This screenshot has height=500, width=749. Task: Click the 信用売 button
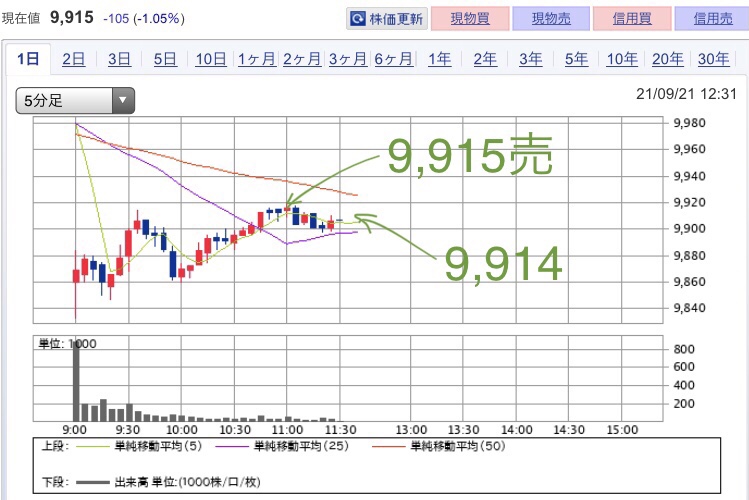point(711,18)
